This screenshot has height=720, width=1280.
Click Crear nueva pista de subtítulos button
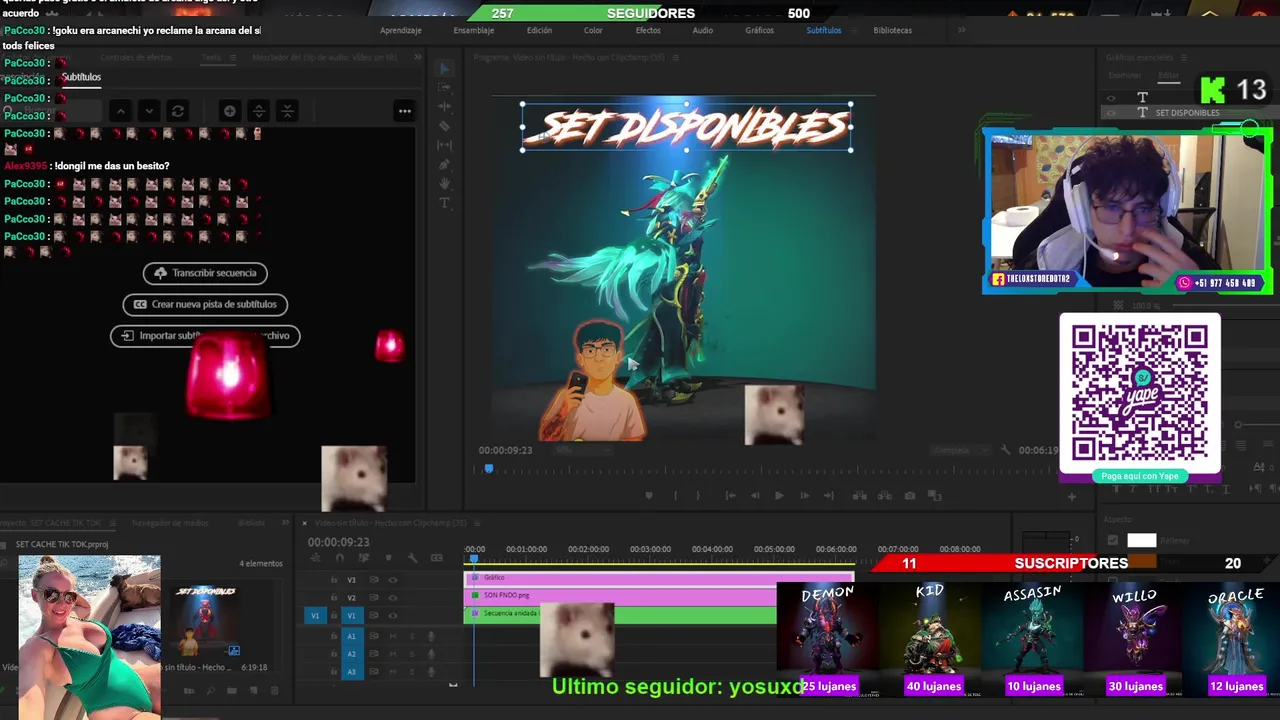[205, 304]
